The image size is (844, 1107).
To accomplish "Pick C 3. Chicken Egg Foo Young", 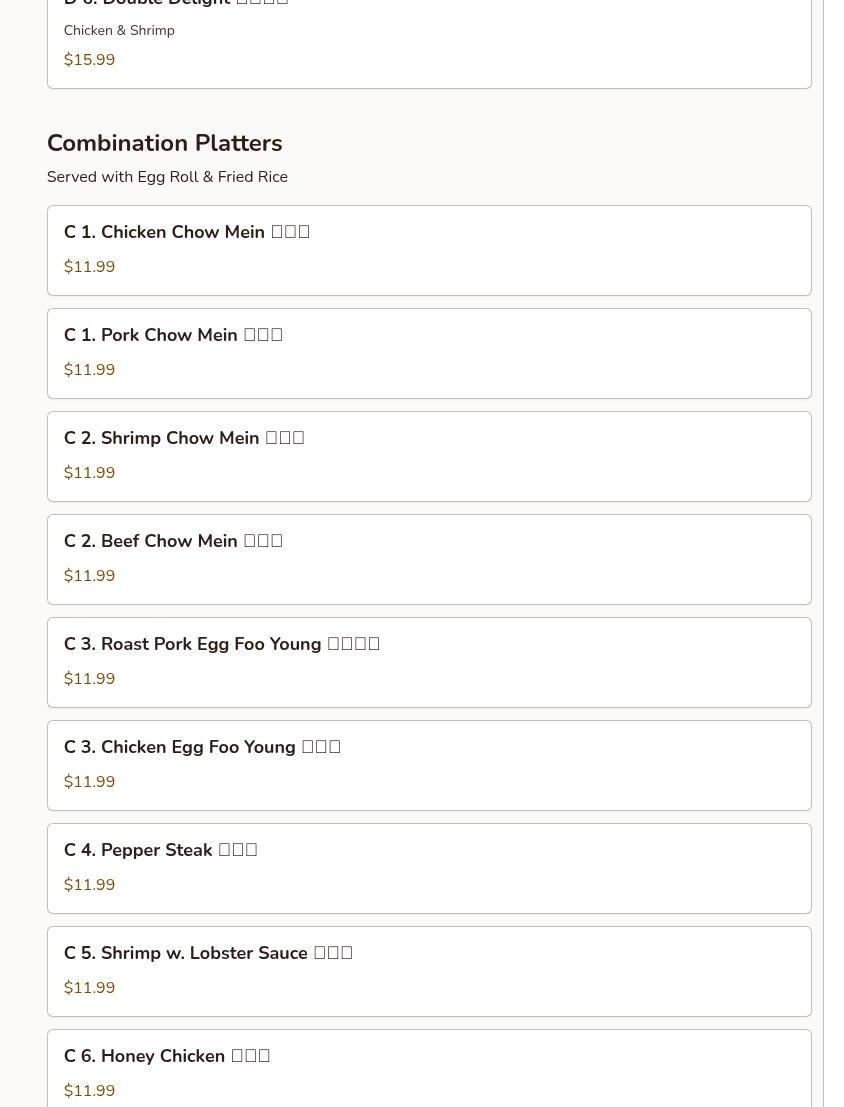I will coord(429,766).
